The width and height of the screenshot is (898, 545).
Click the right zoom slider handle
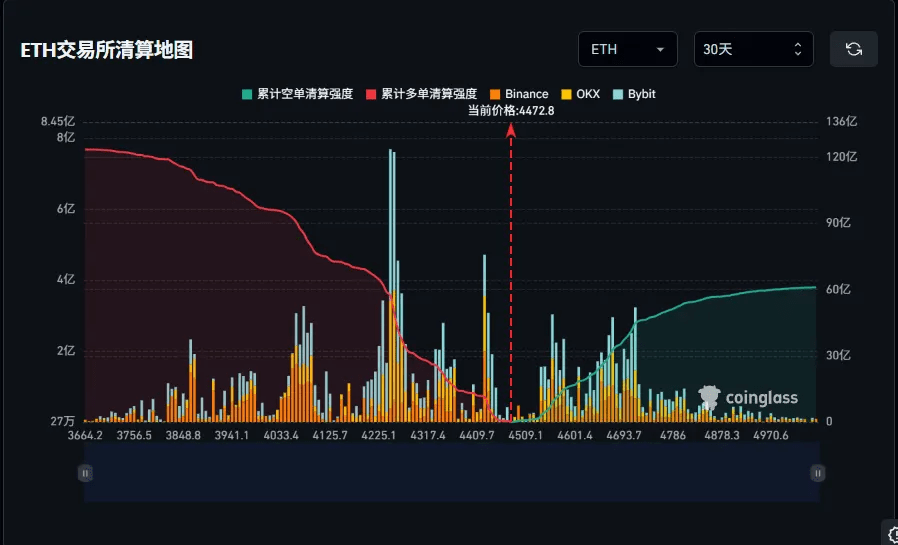point(818,473)
